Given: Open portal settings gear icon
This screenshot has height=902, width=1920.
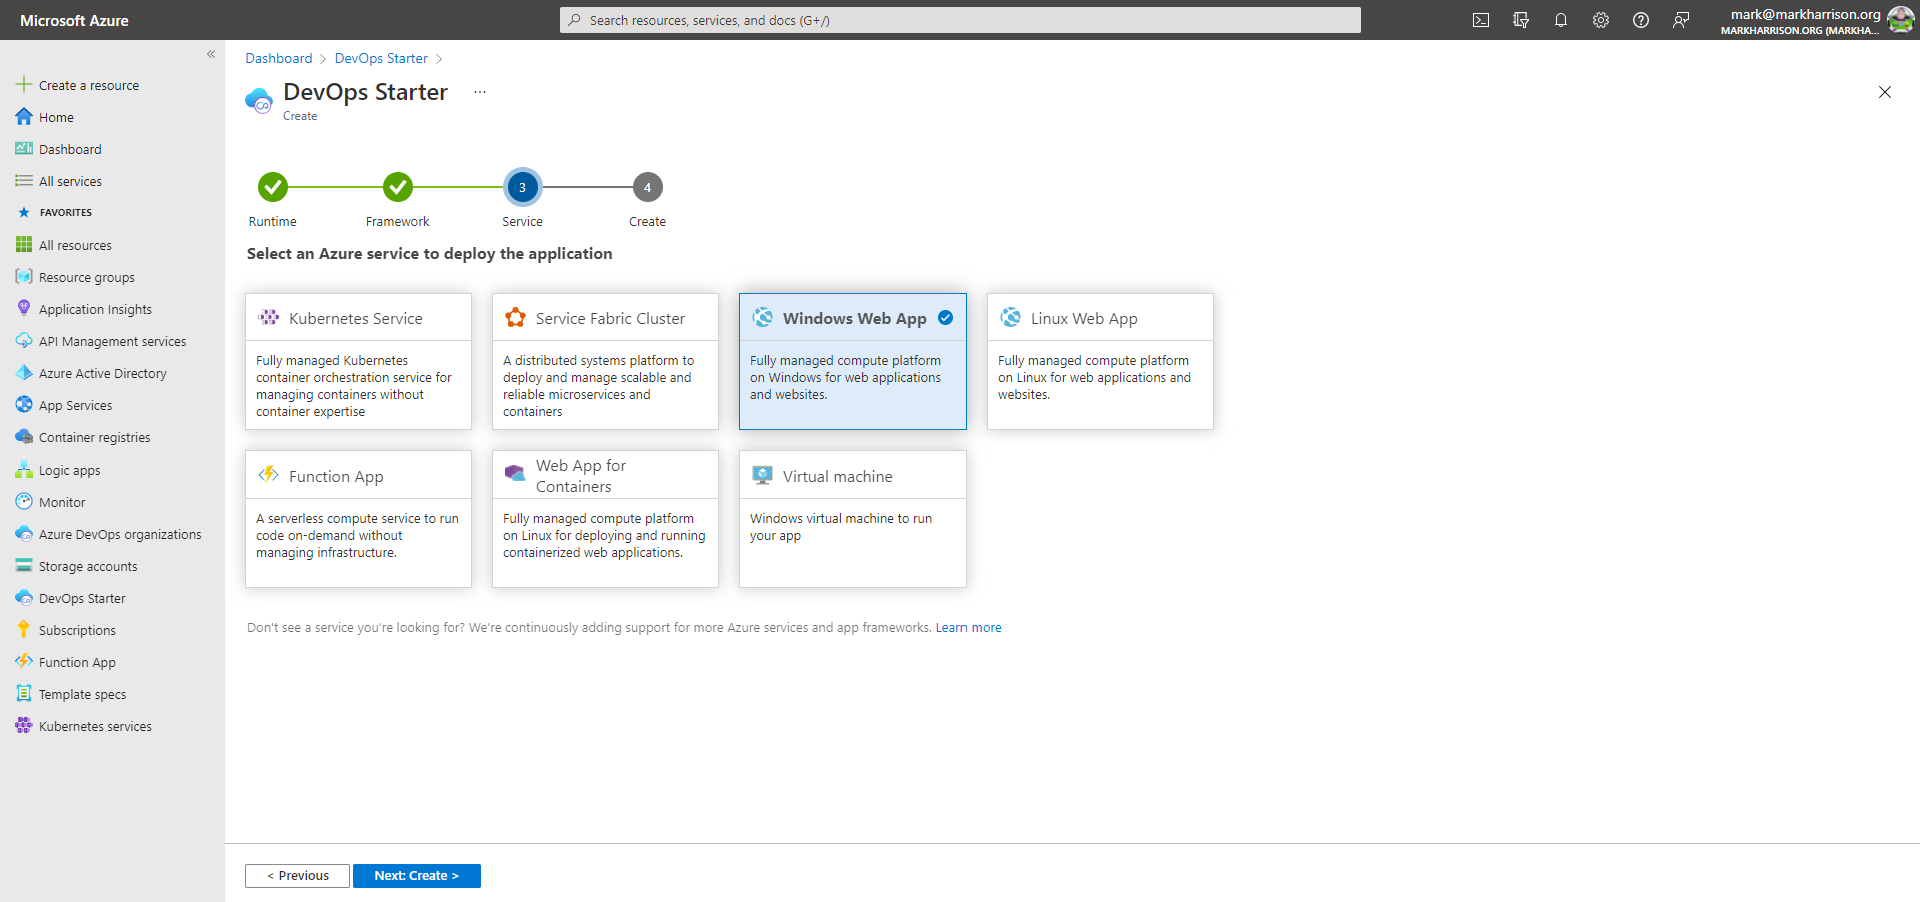Looking at the screenshot, I should tap(1601, 20).
